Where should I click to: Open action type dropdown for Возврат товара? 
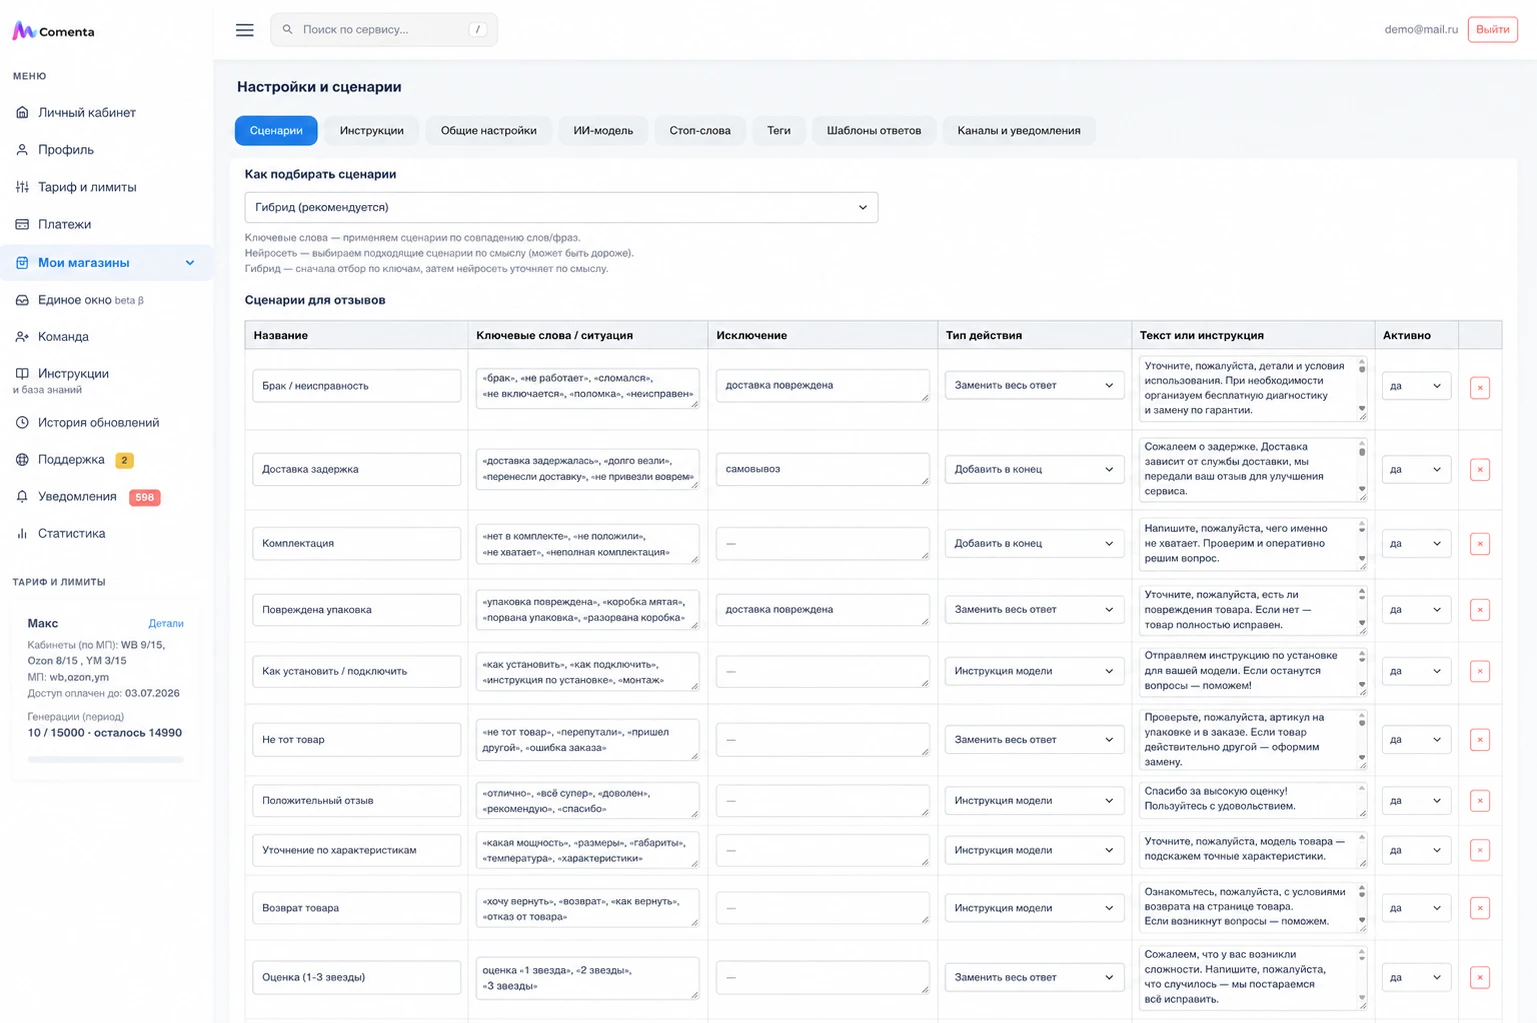(x=1033, y=908)
